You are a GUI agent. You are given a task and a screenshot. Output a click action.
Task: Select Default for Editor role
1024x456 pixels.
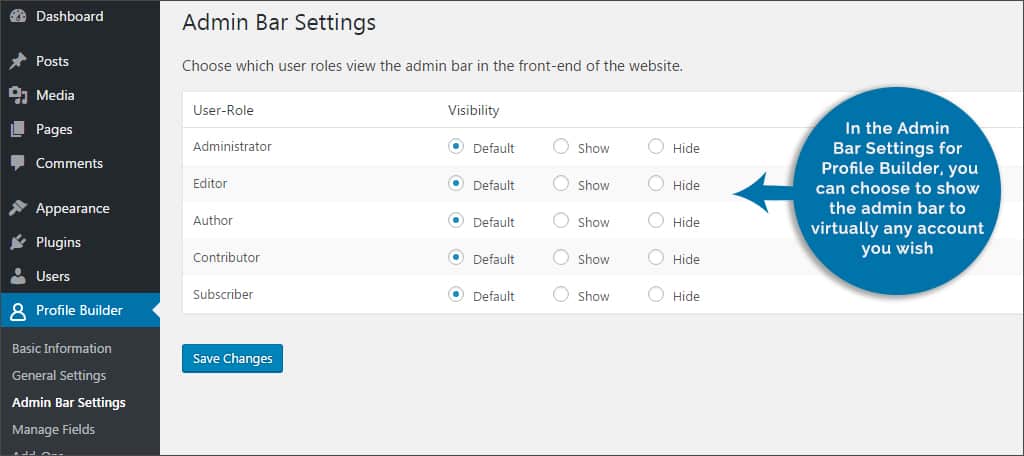click(456, 184)
